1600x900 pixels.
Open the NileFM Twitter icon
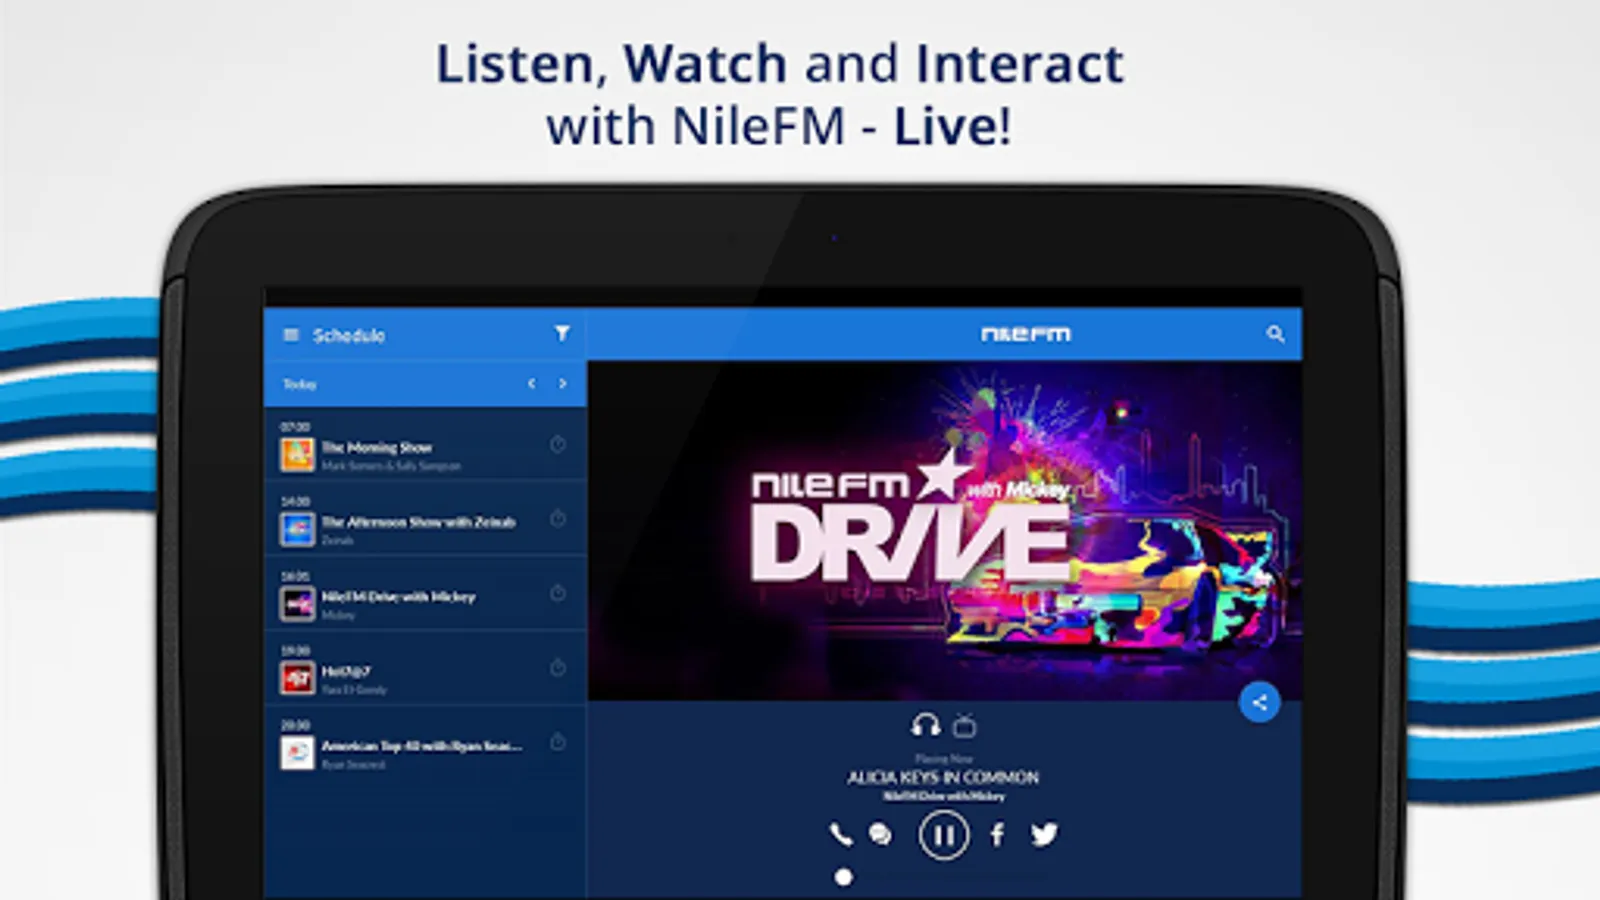click(1044, 834)
